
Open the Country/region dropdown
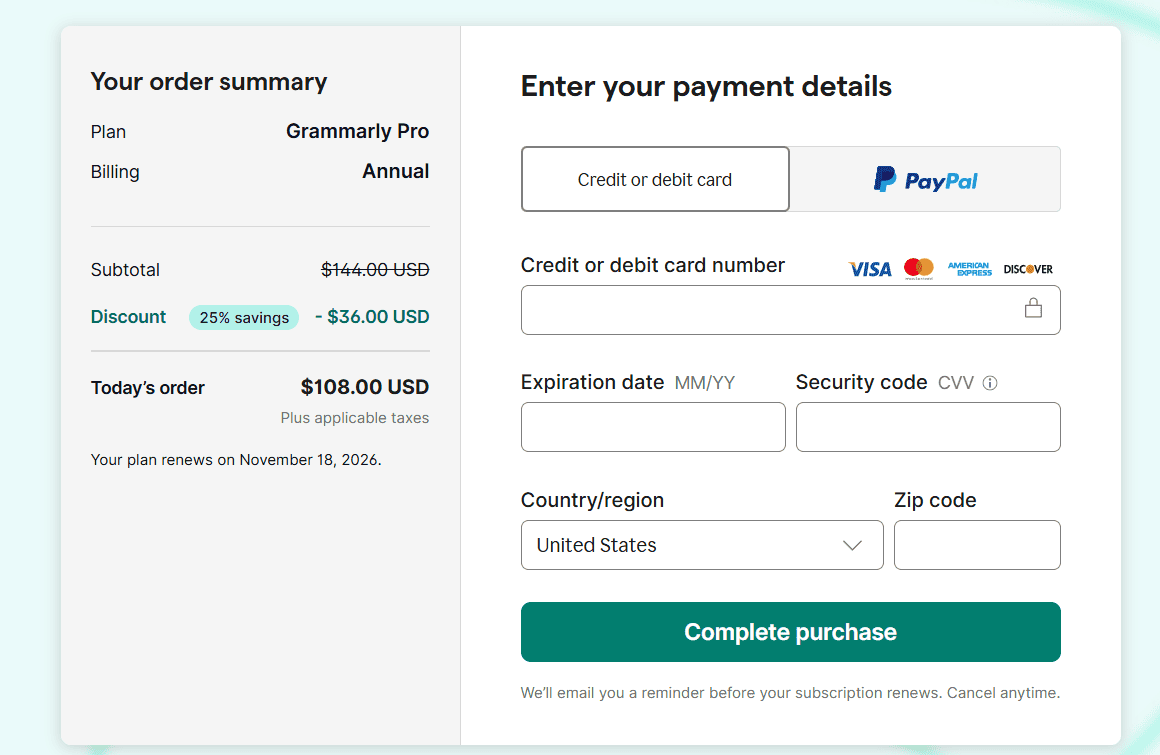[x=702, y=545]
